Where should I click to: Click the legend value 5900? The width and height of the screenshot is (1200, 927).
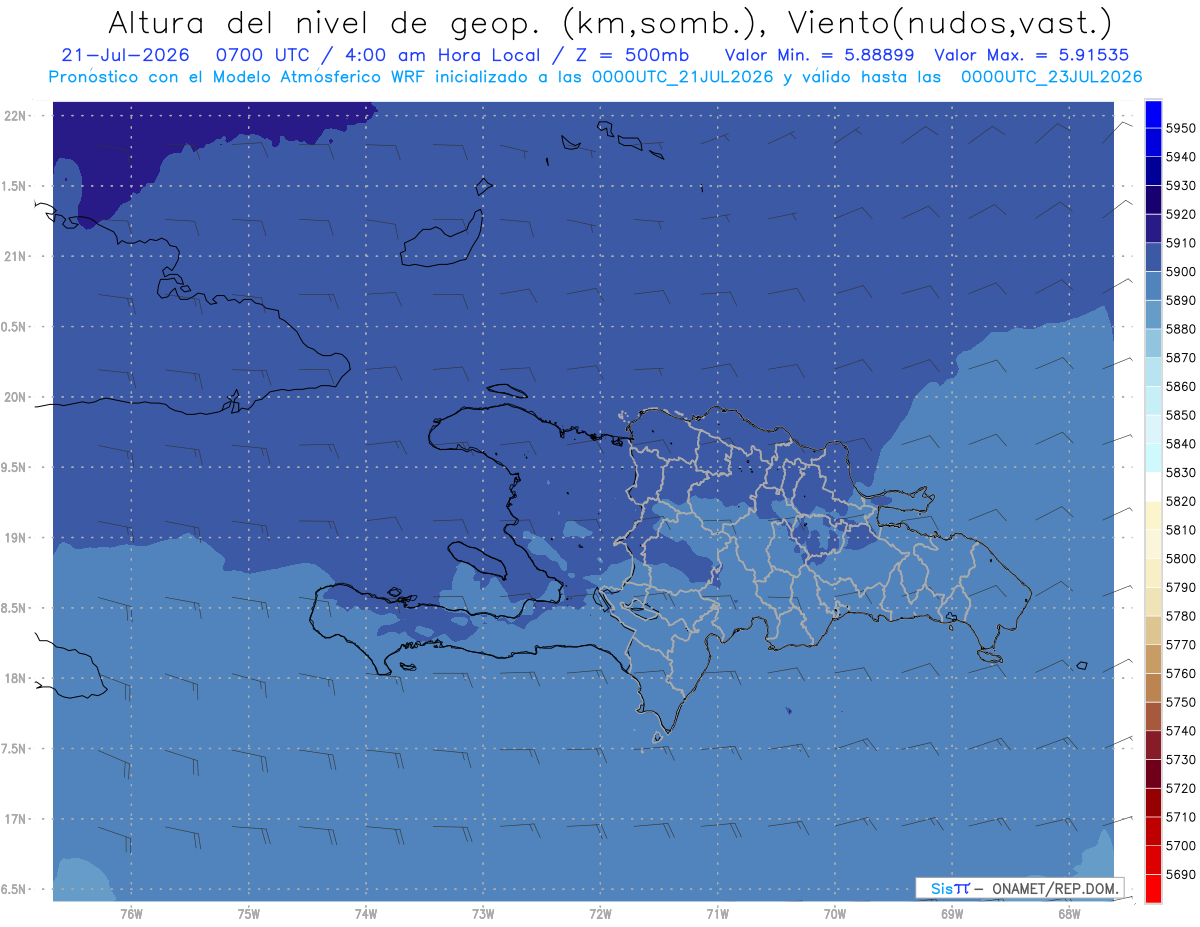(x=1180, y=272)
